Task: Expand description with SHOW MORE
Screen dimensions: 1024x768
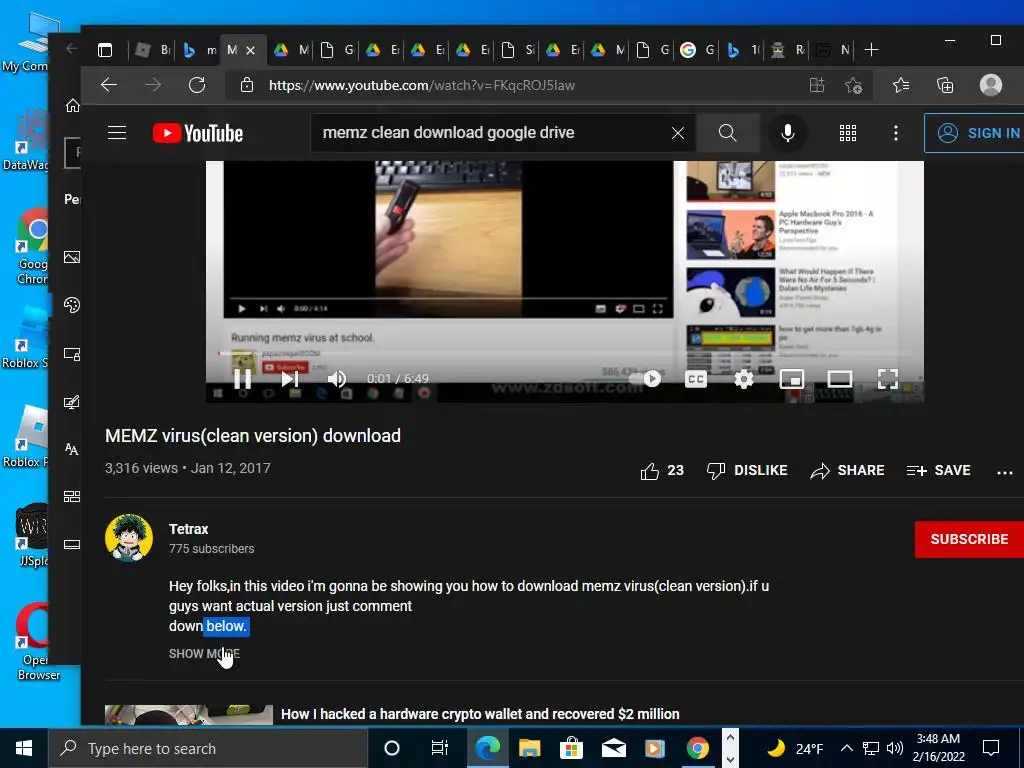Action: (204, 654)
